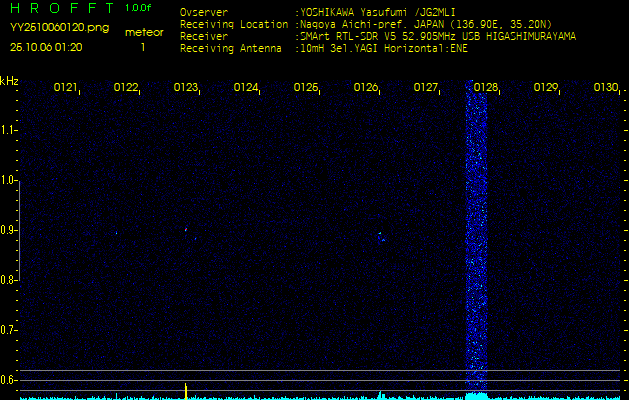Click the 0128 time marker
Screen dimensions: 629x400
pos(485,87)
